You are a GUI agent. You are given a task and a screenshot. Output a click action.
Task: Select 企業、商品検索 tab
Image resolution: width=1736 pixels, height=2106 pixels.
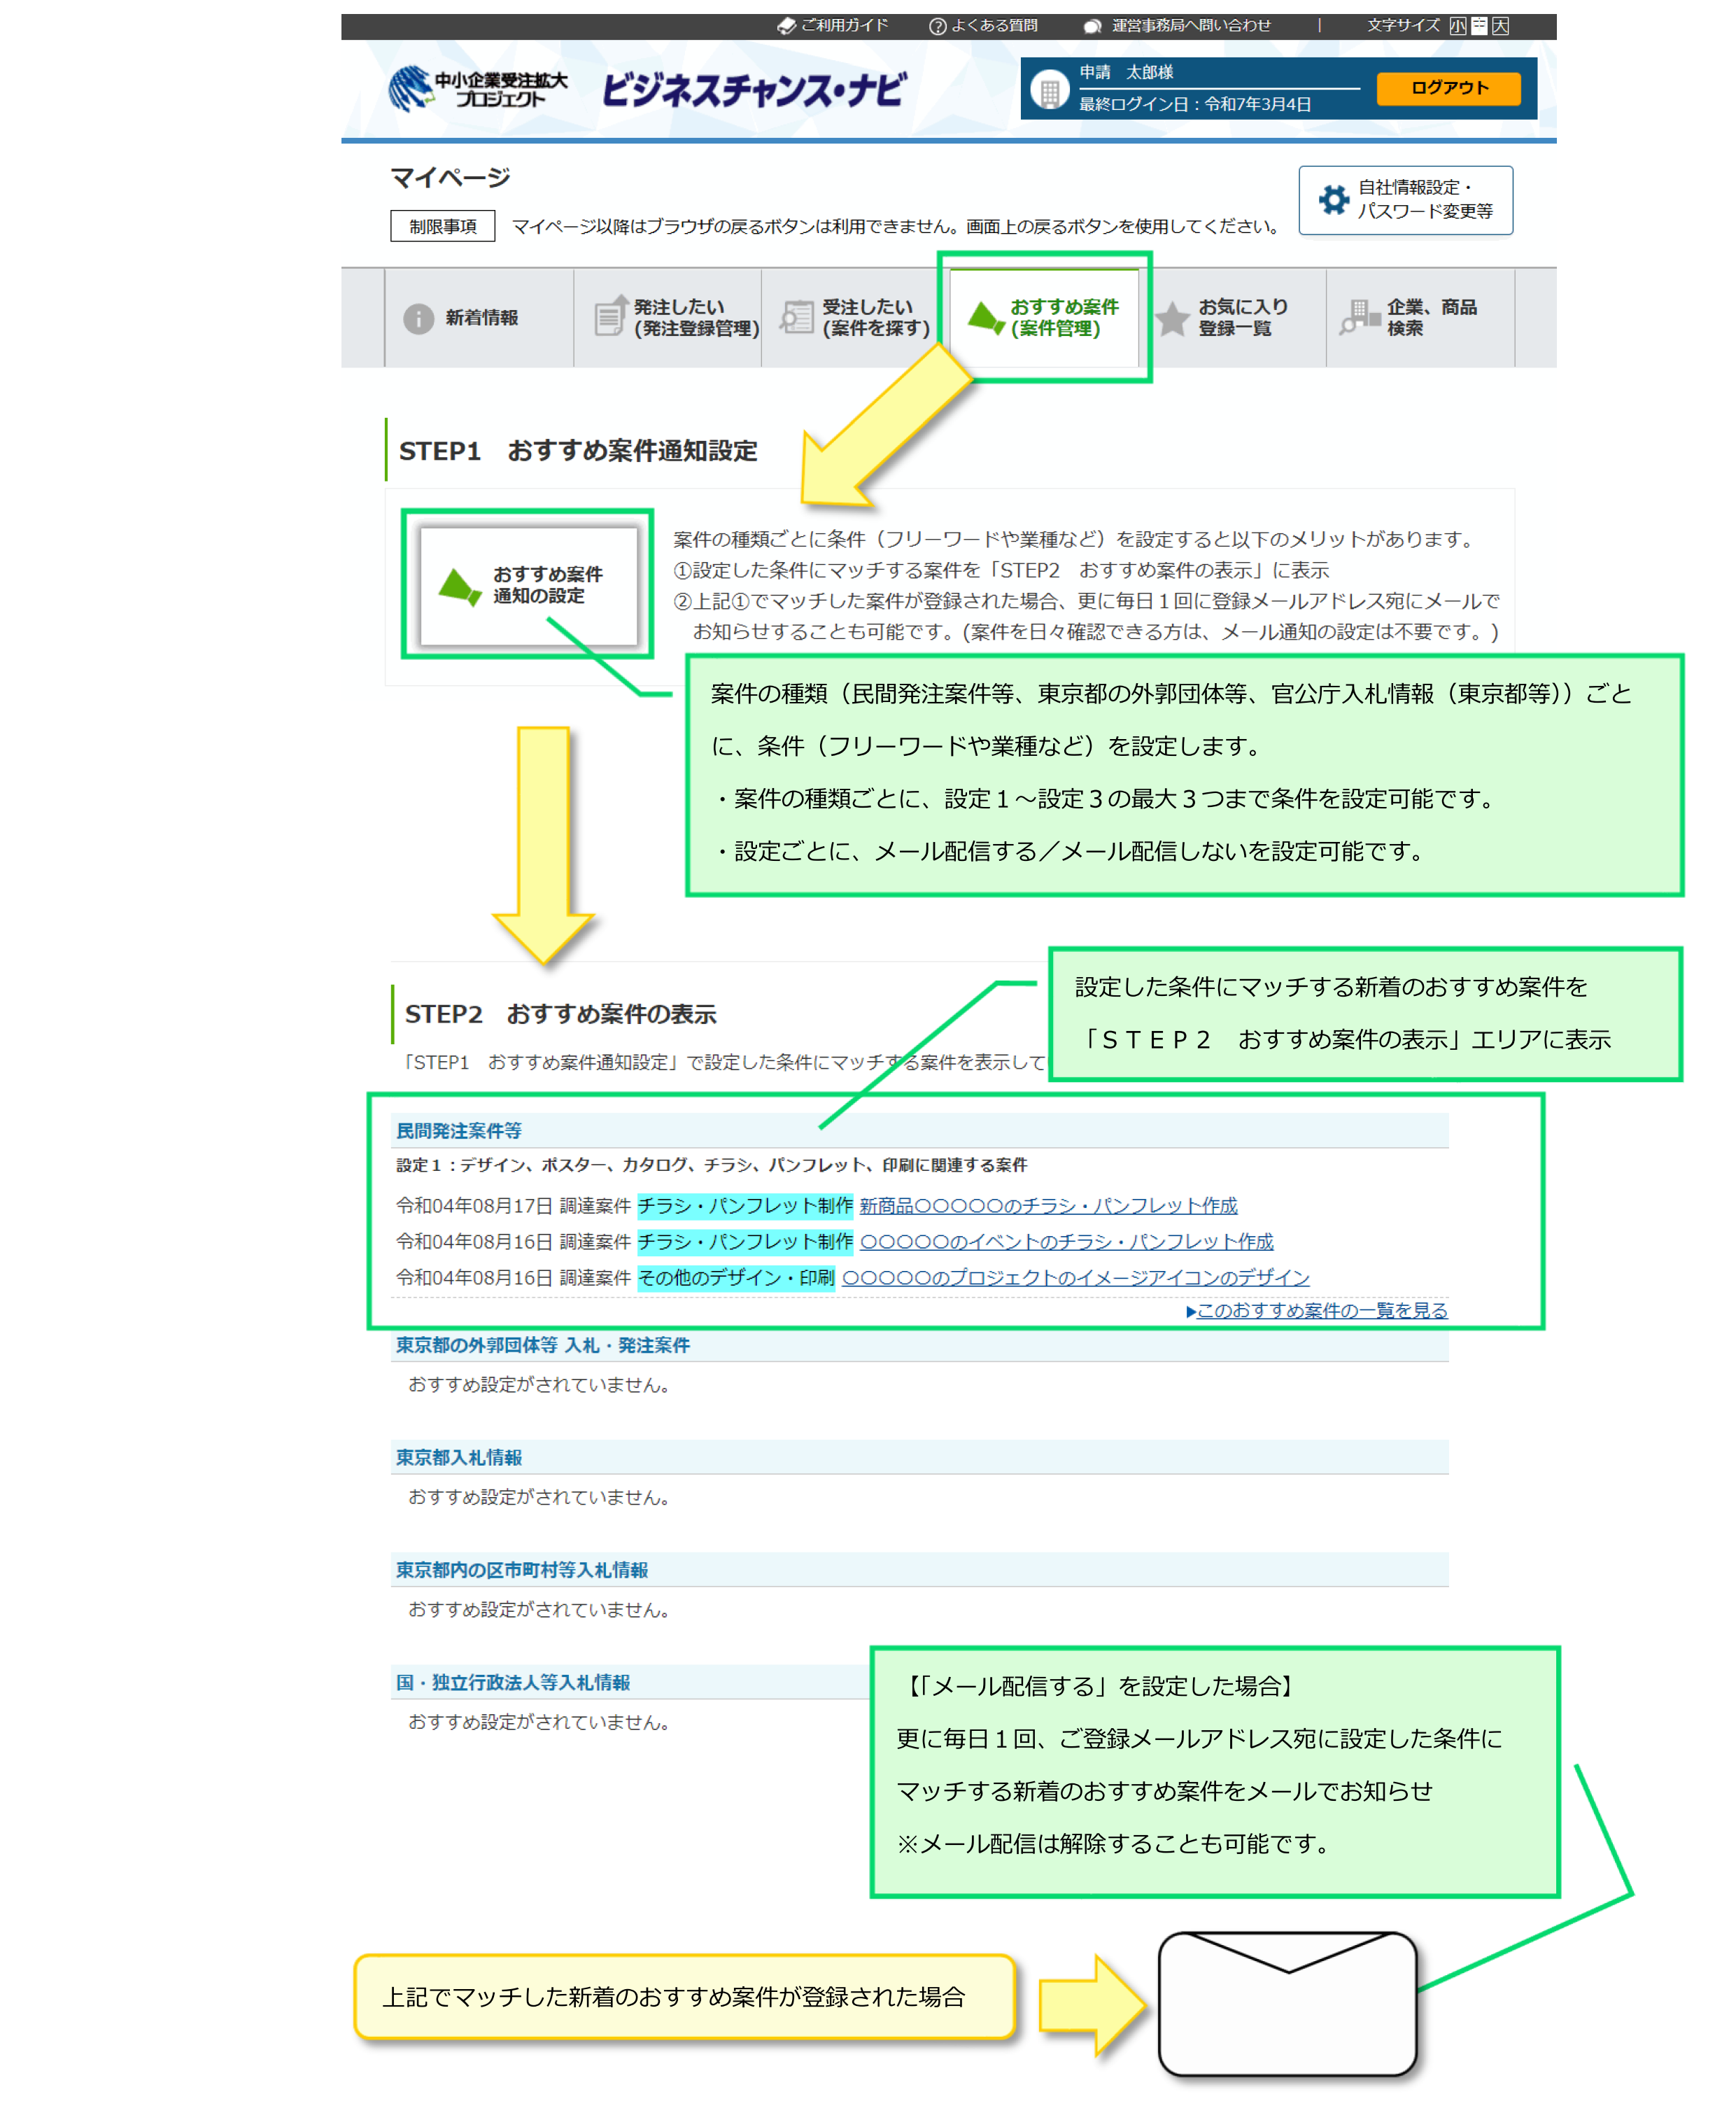(1420, 317)
